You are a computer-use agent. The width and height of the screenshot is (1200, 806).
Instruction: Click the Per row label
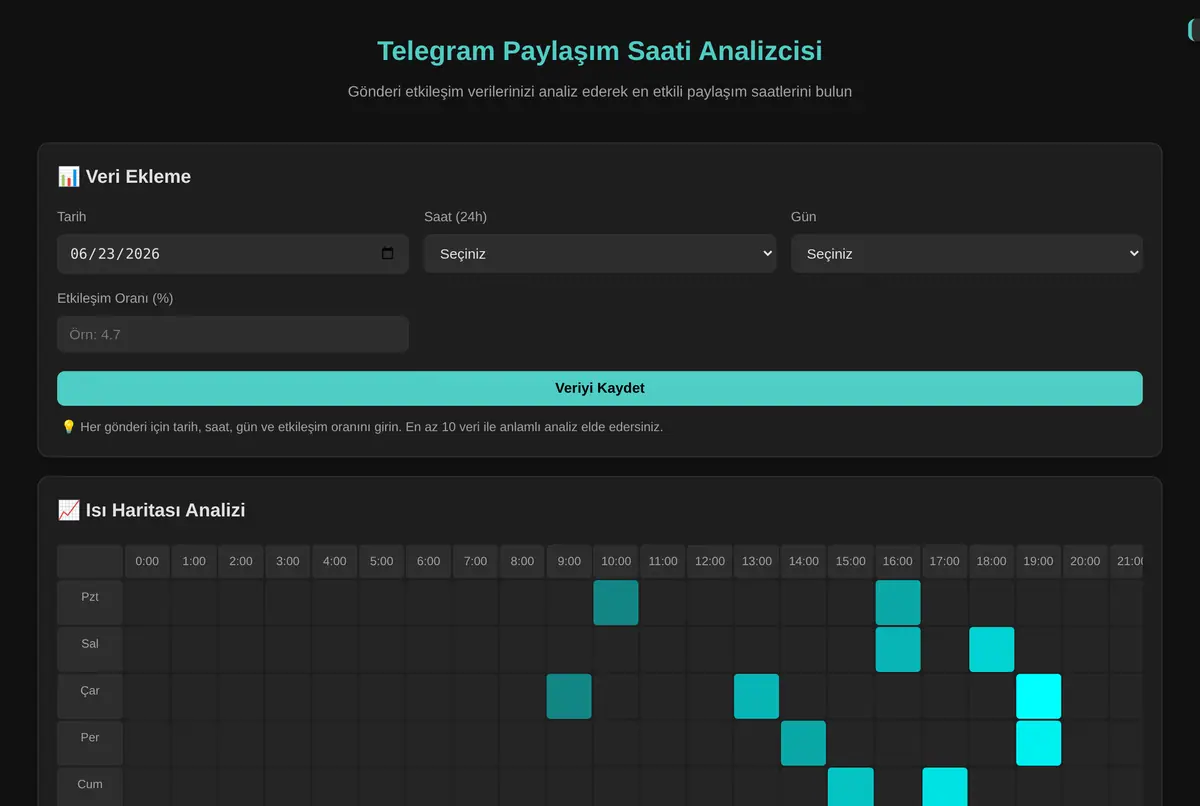click(90, 744)
